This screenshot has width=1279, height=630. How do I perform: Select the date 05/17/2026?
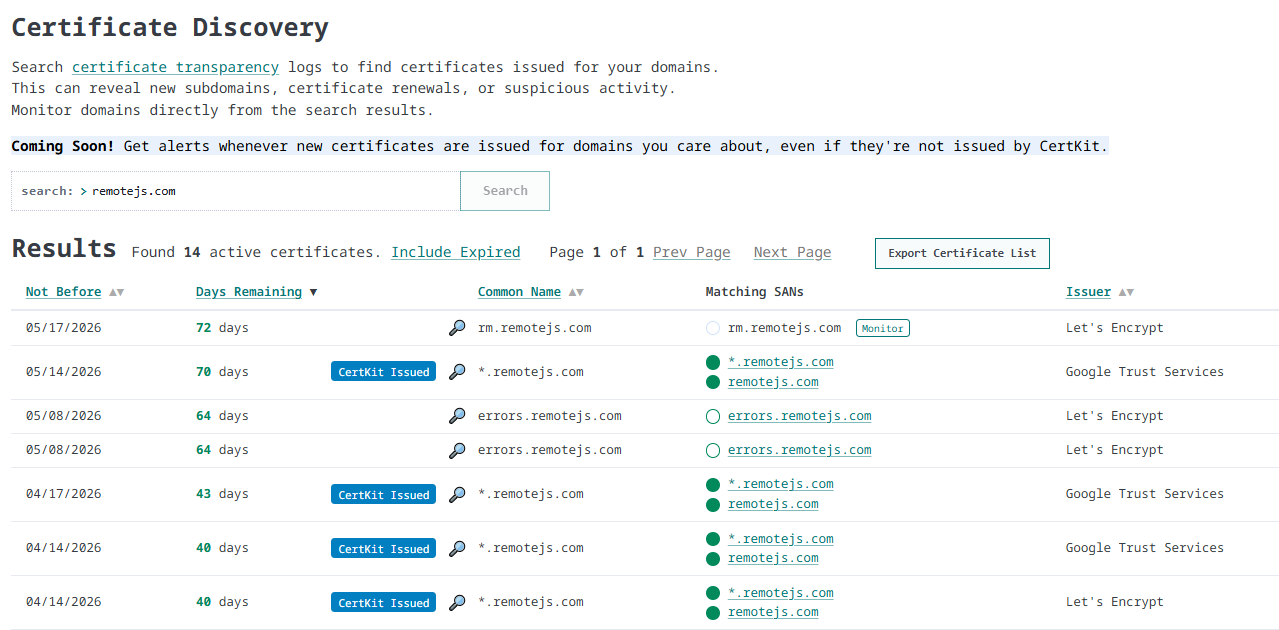tap(64, 328)
